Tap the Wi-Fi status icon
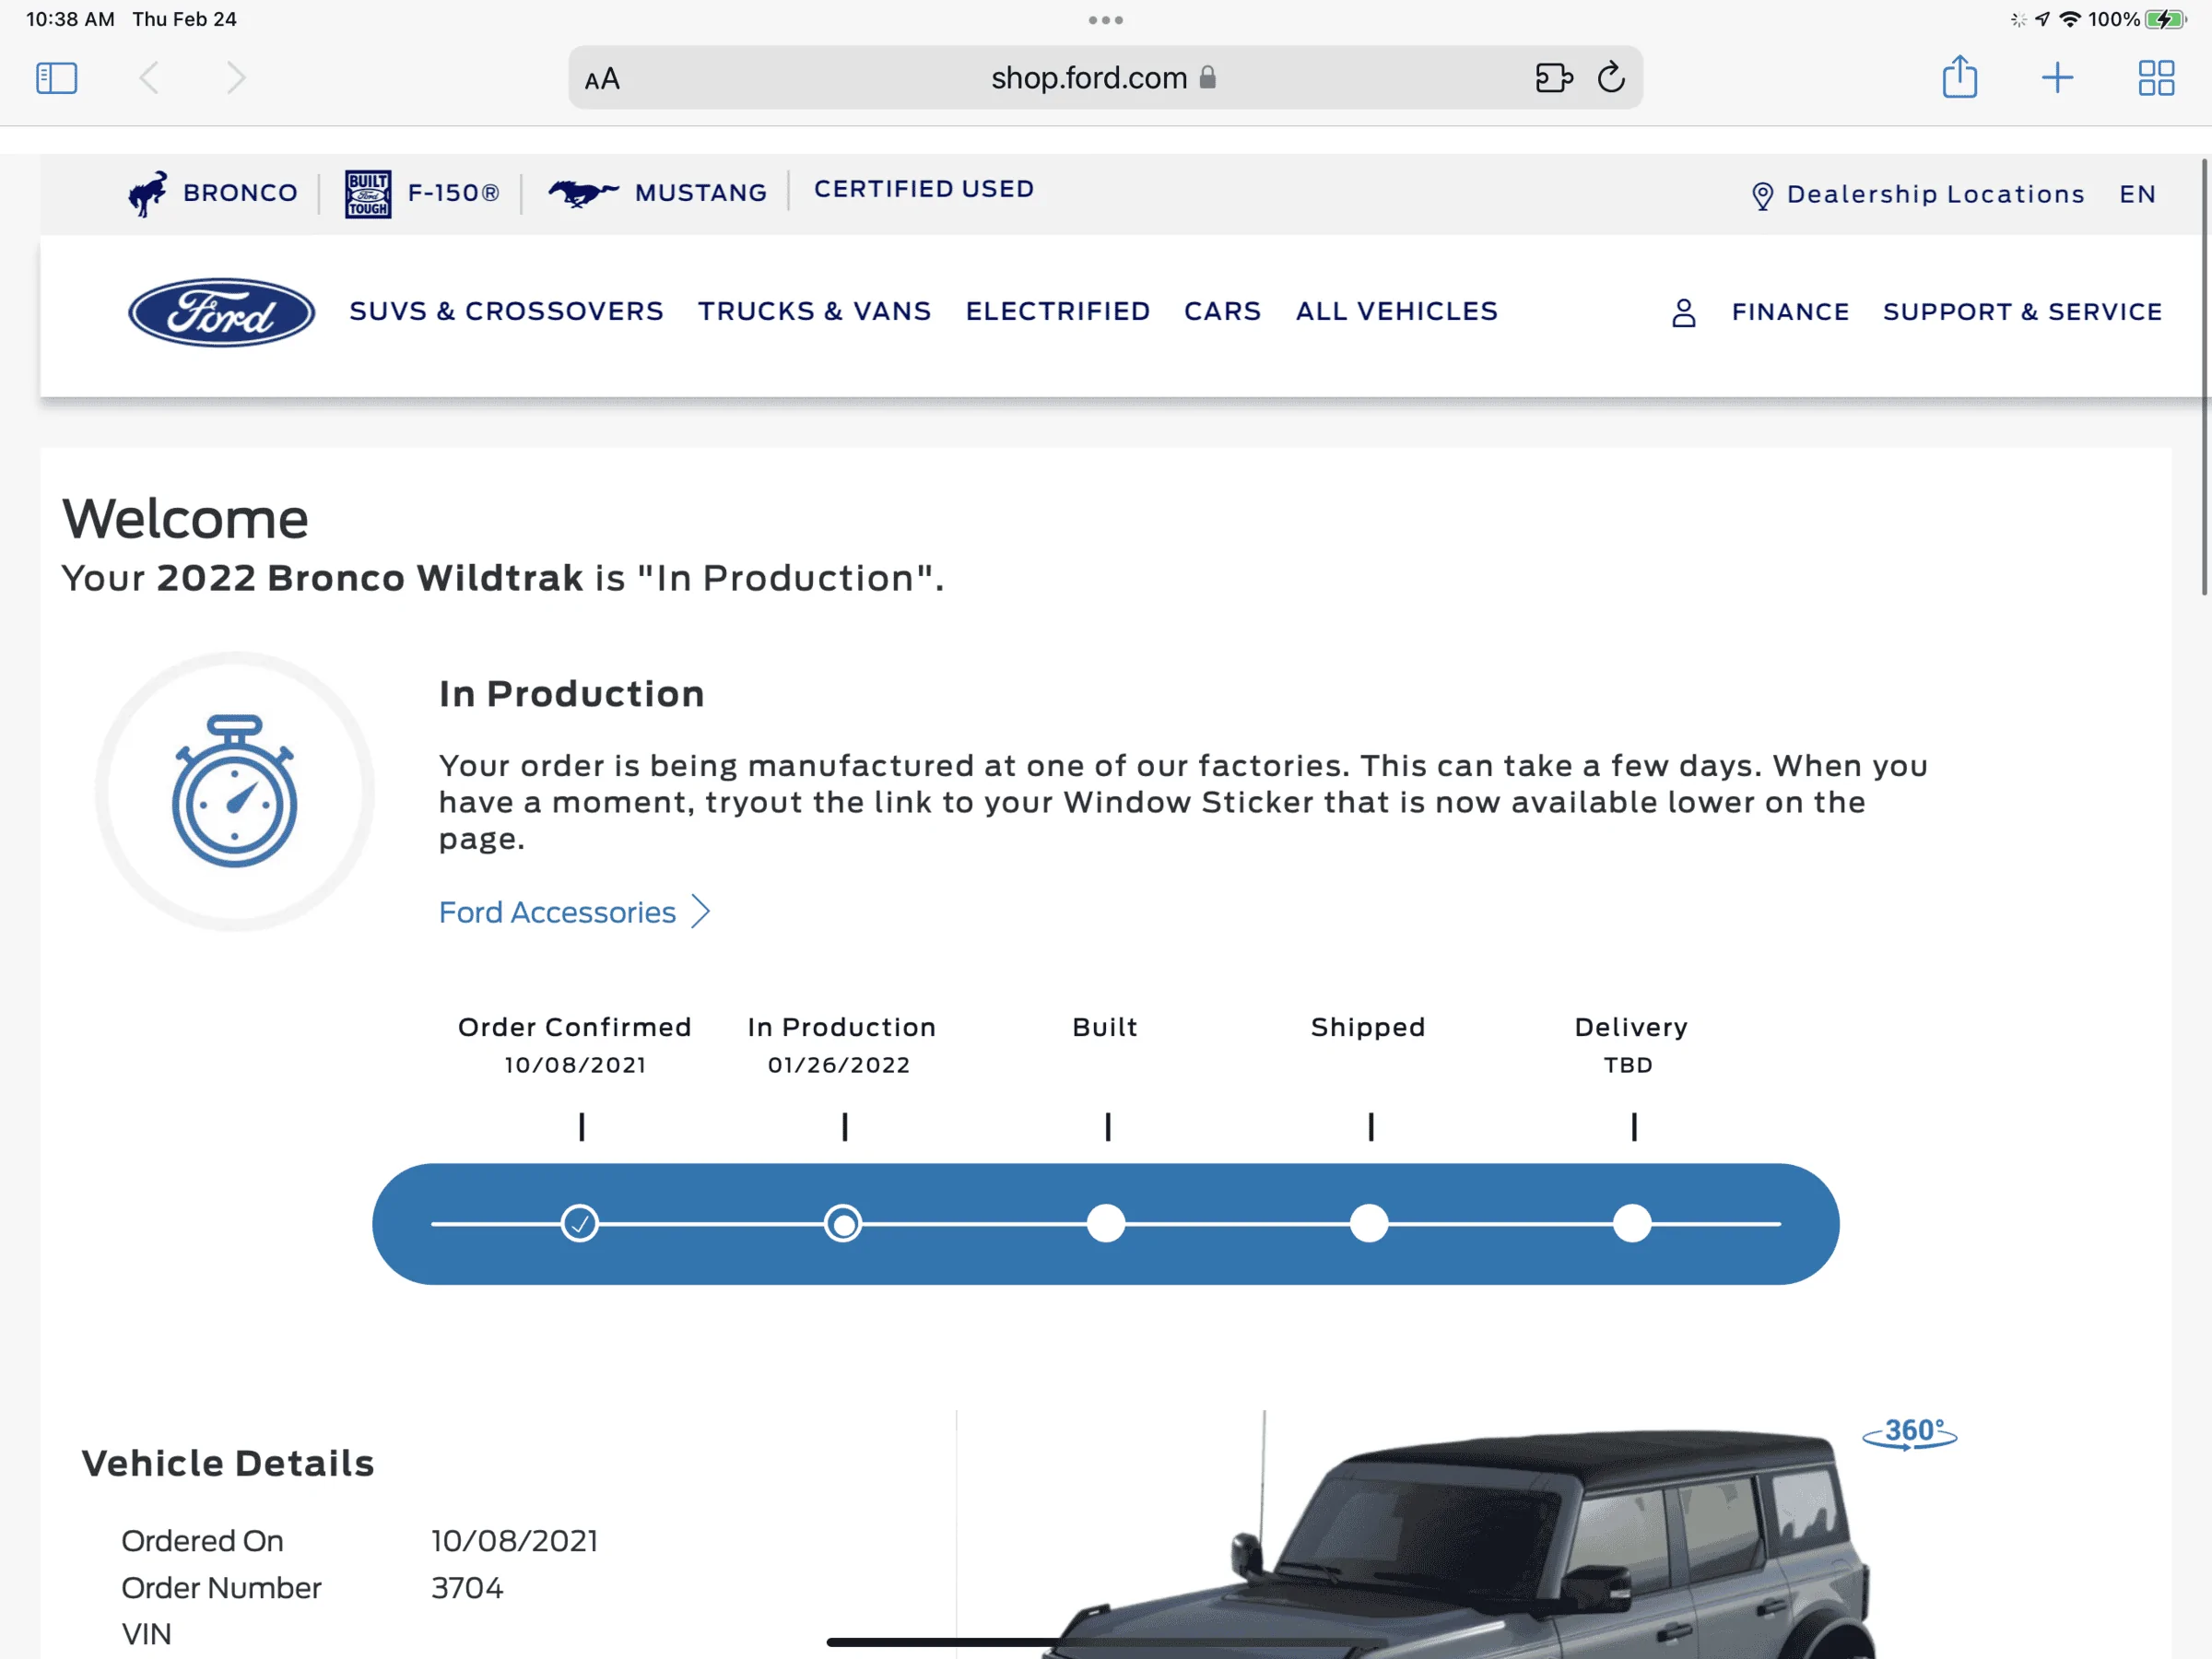This screenshot has width=2212, height=1659. pos(2070,19)
